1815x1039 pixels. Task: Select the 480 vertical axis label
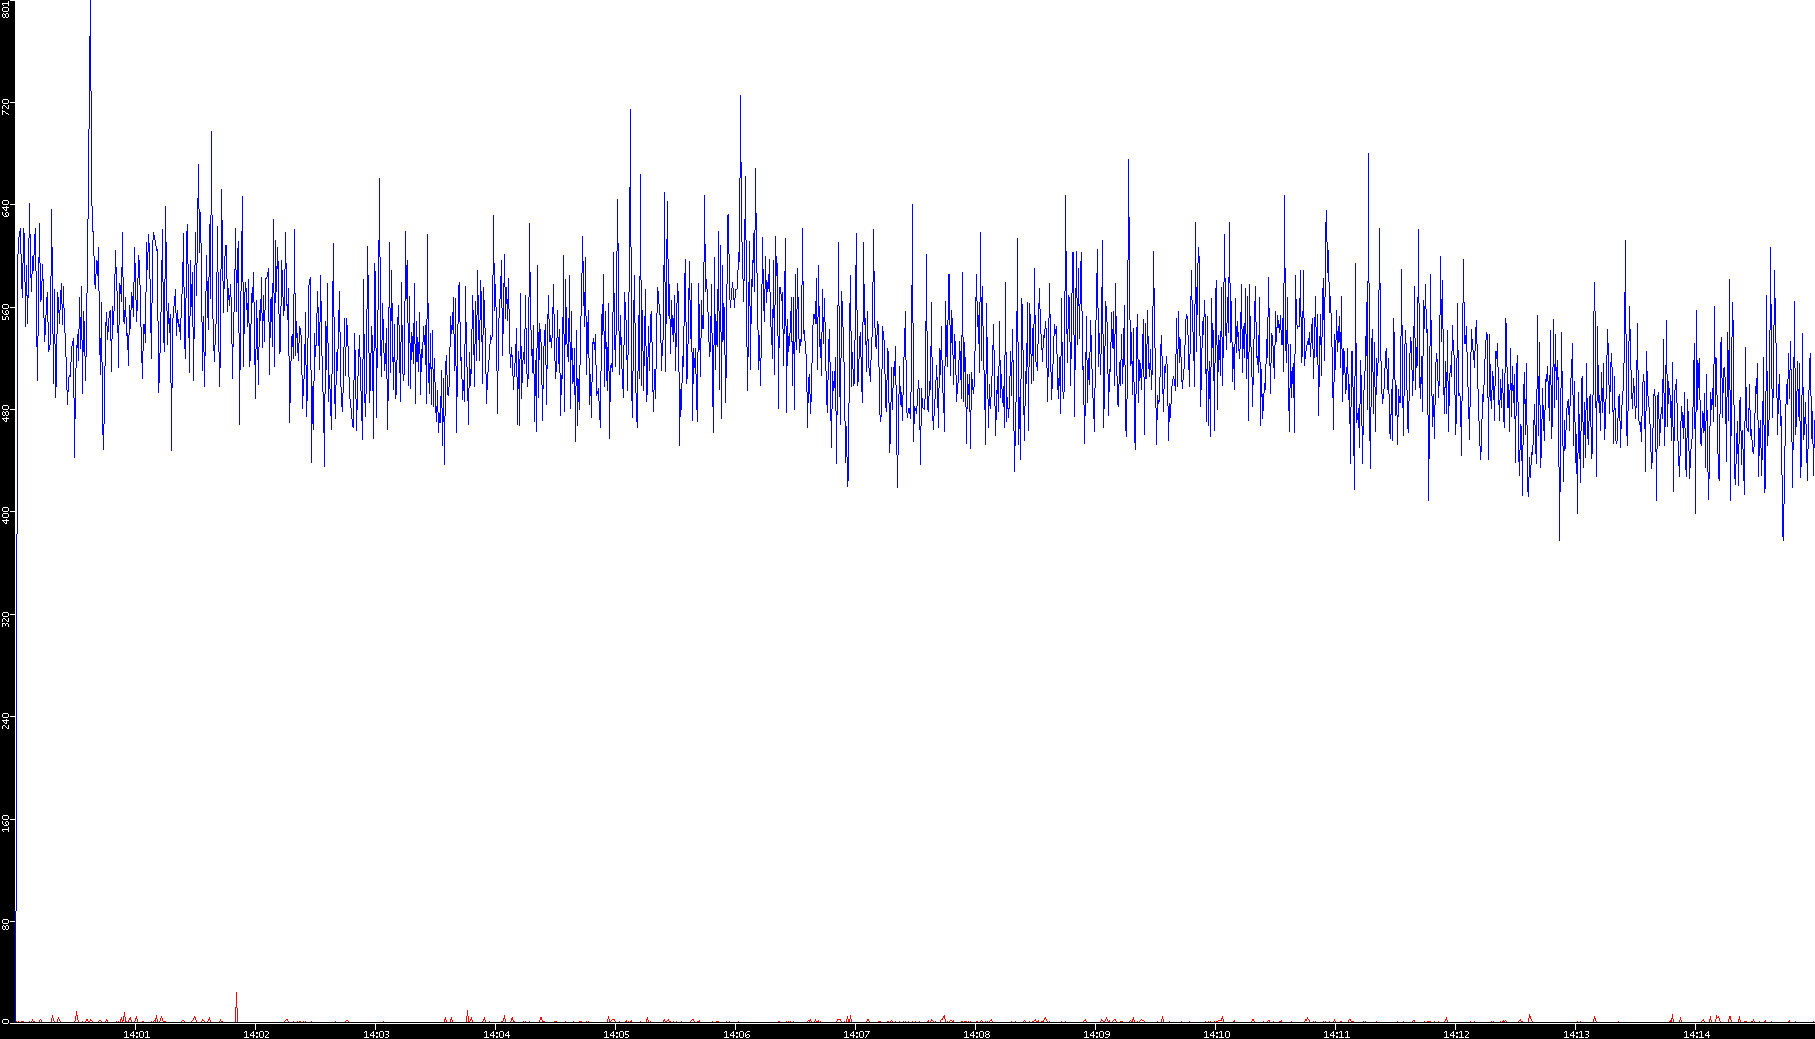click(6, 412)
